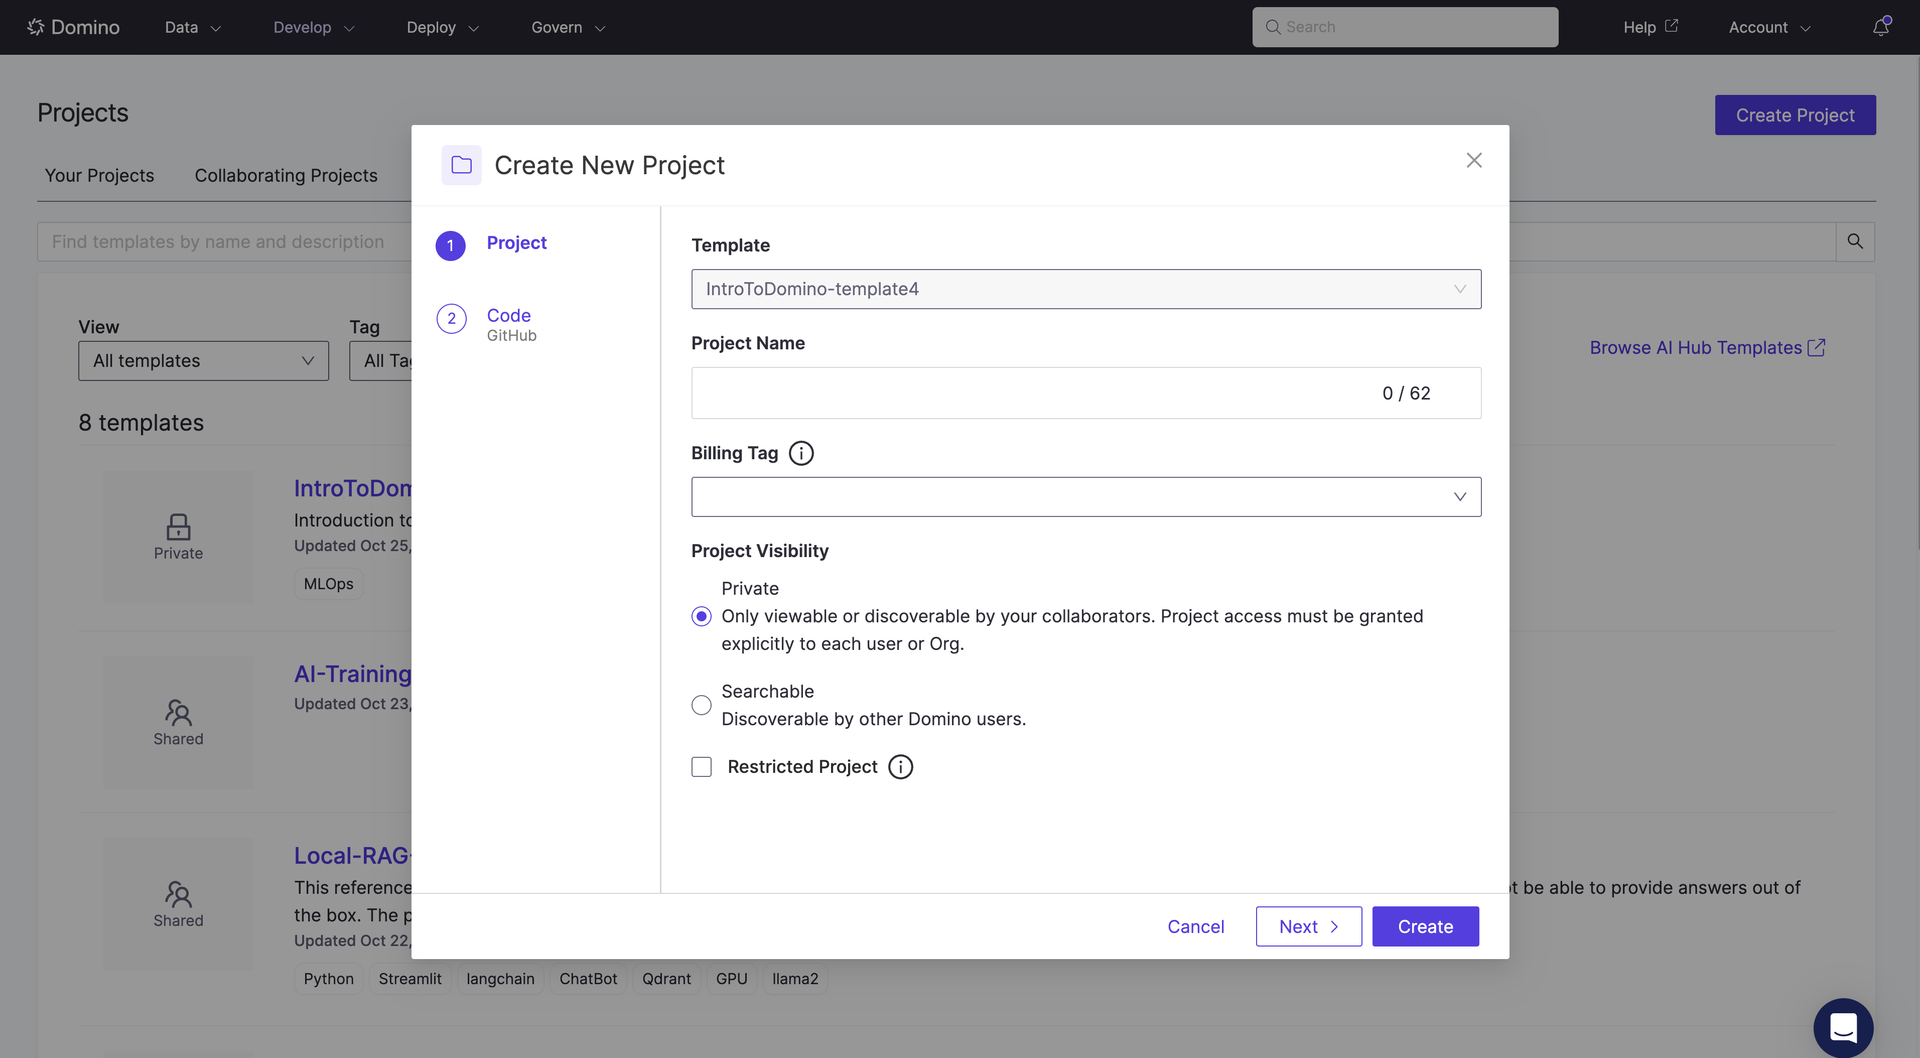Click the Restricted Project info icon
This screenshot has width=1920, height=1058.
point(901,767)
